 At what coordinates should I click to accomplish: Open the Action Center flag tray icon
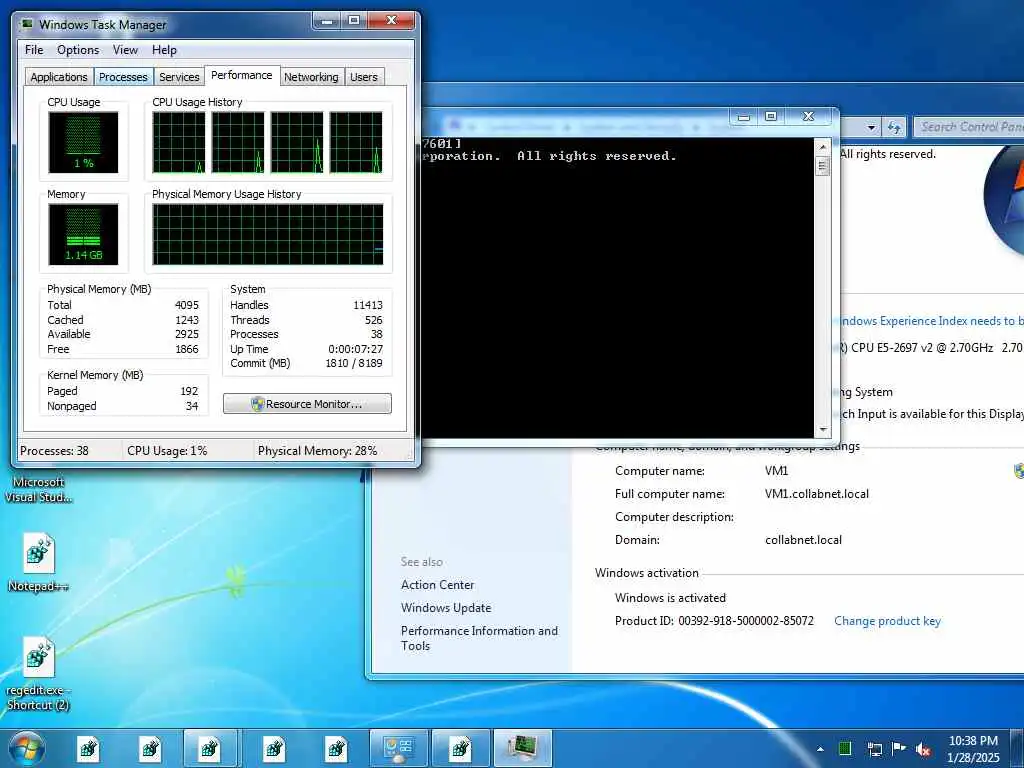(899, 748)
